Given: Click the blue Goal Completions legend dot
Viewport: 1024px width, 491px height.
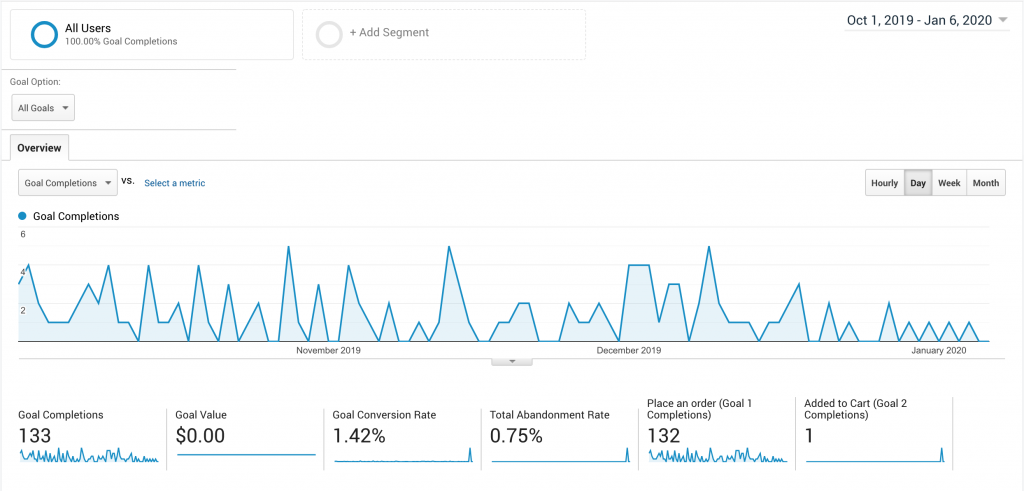Looking at the screenshot, I should (x=23, y=216).
